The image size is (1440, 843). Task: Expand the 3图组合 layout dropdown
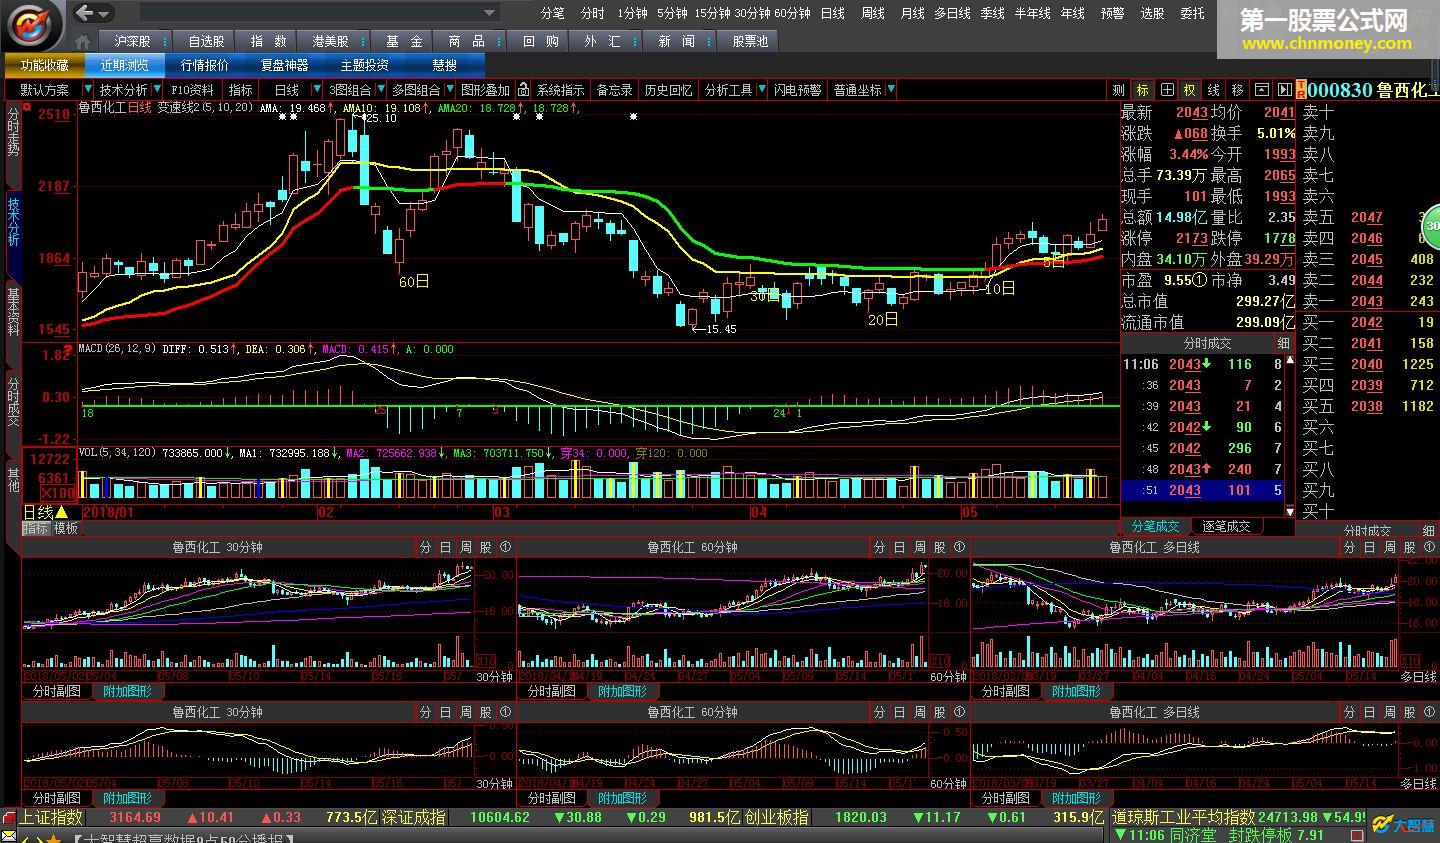click(x=380, y=90)
